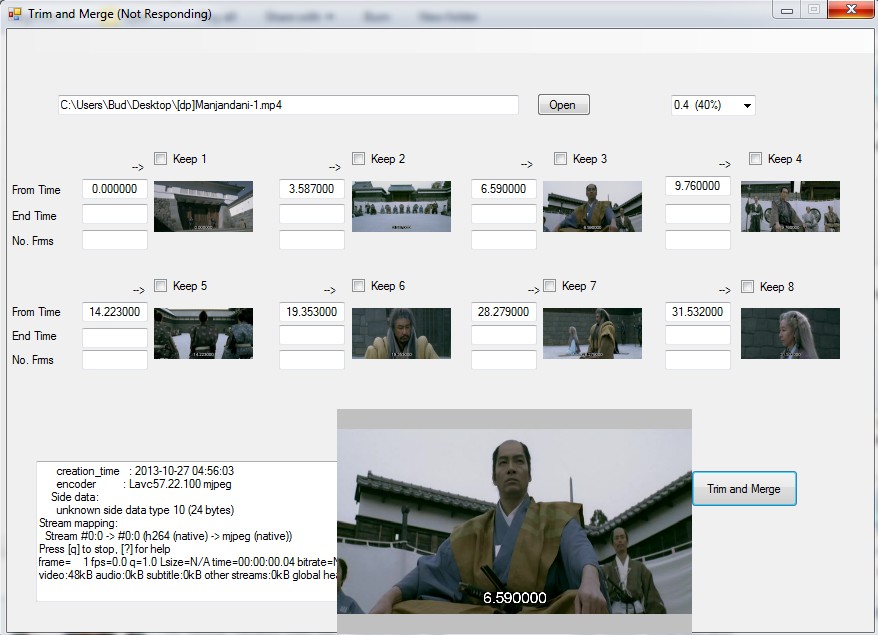
Task: Click the No. Frms field for Keep 4
Action: [x=698, y=240]
